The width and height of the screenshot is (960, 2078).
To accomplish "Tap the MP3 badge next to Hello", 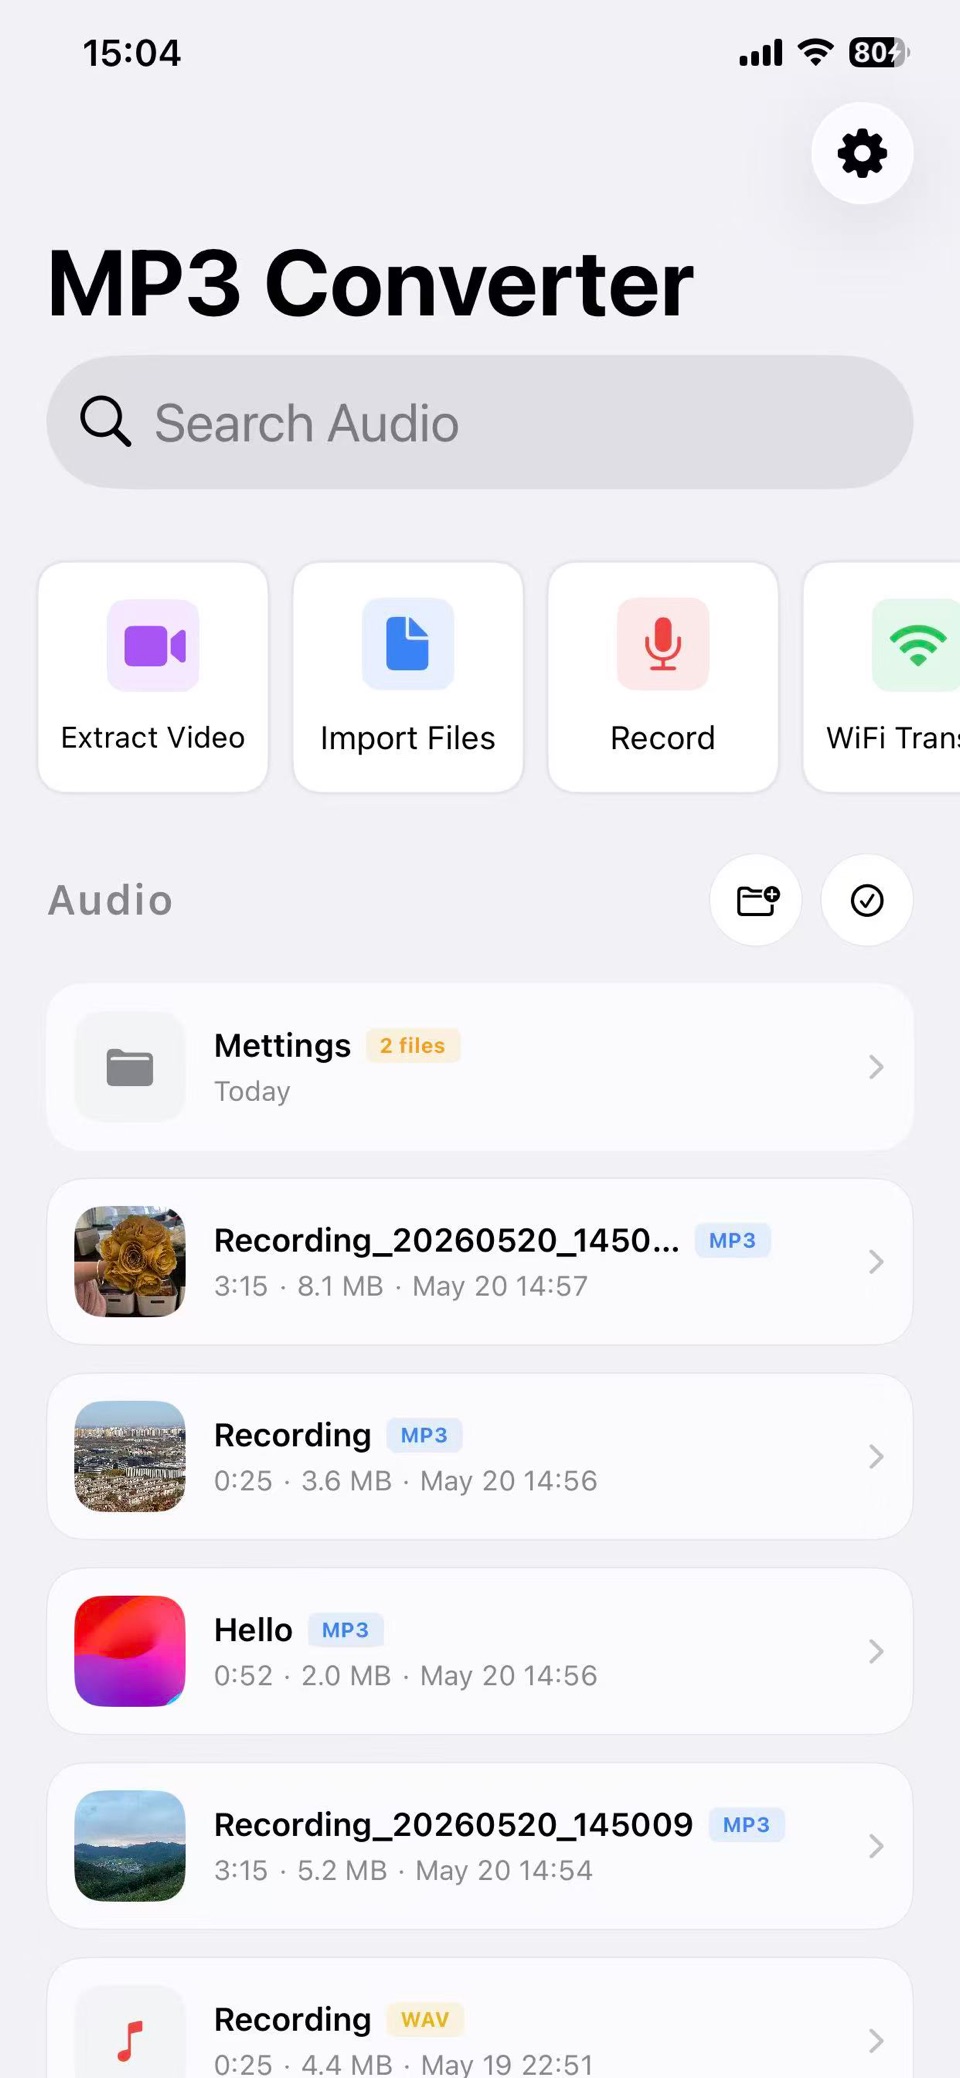I will (x=345, y=1630).
